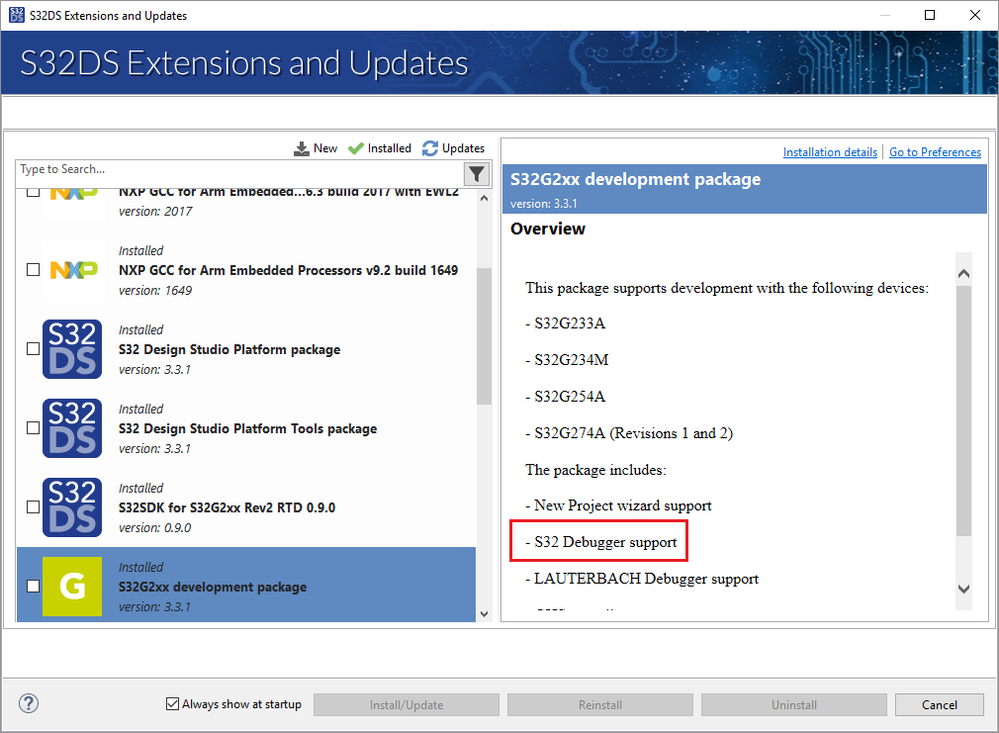The width and height of the screenshot is (999, 733).
Task: Click S32SDK for S32G2xx logo icon
Action: (x=72, y=507)
